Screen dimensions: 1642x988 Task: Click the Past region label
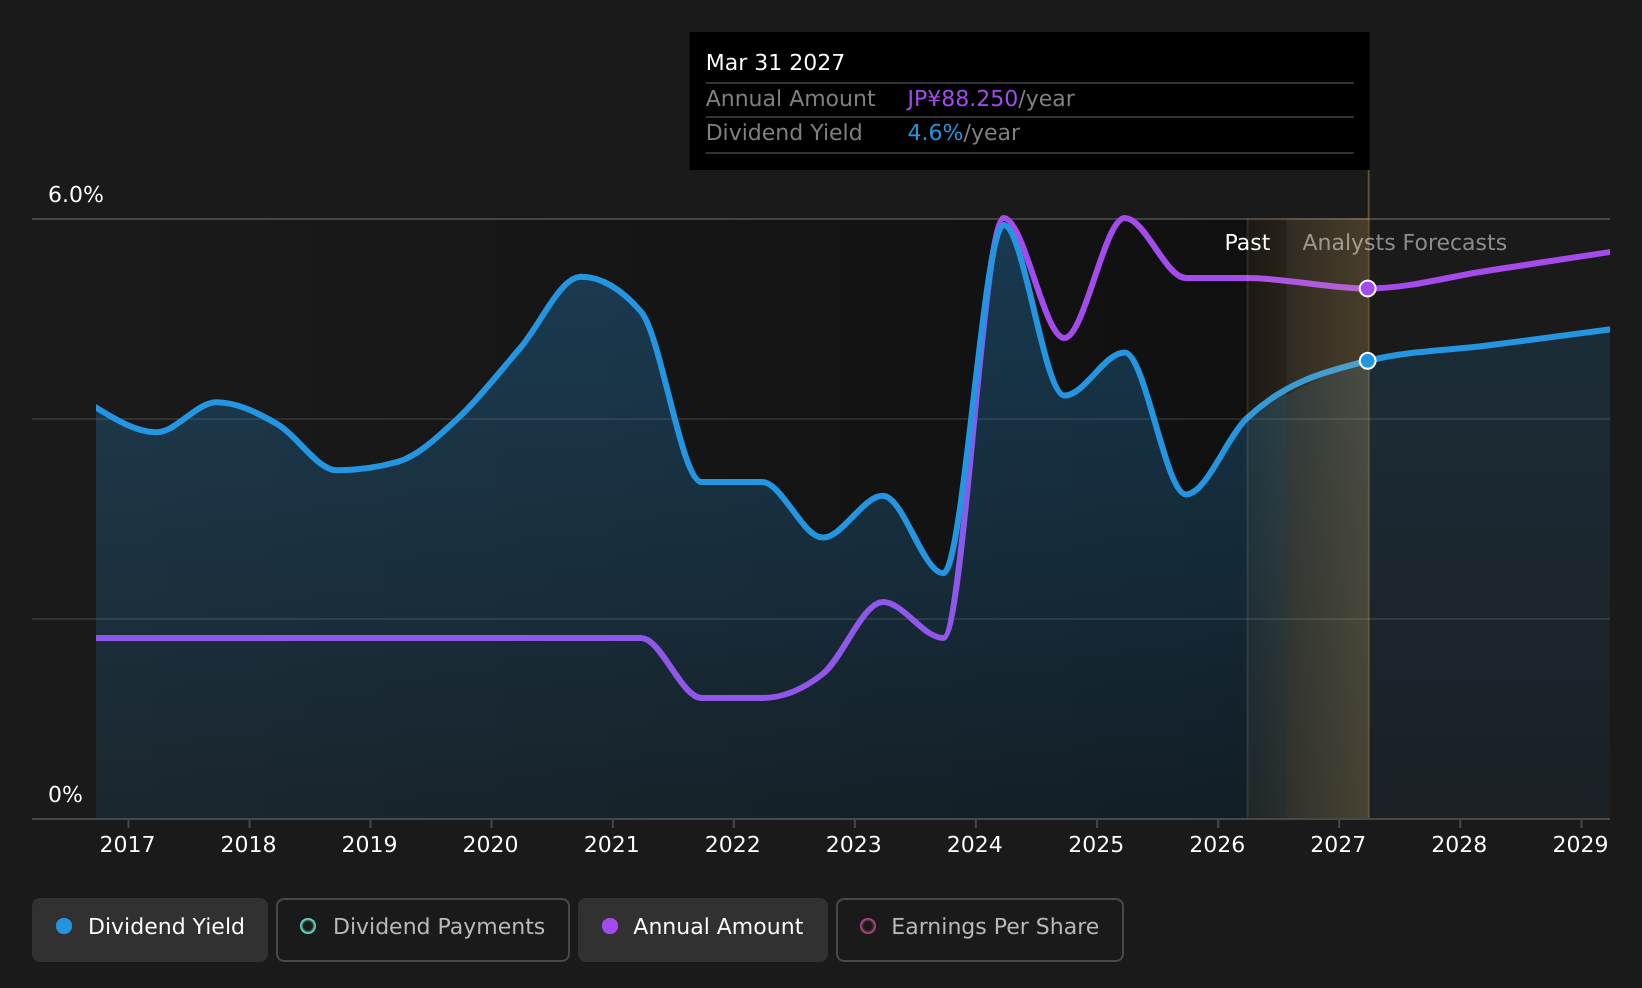[1247, 243]
